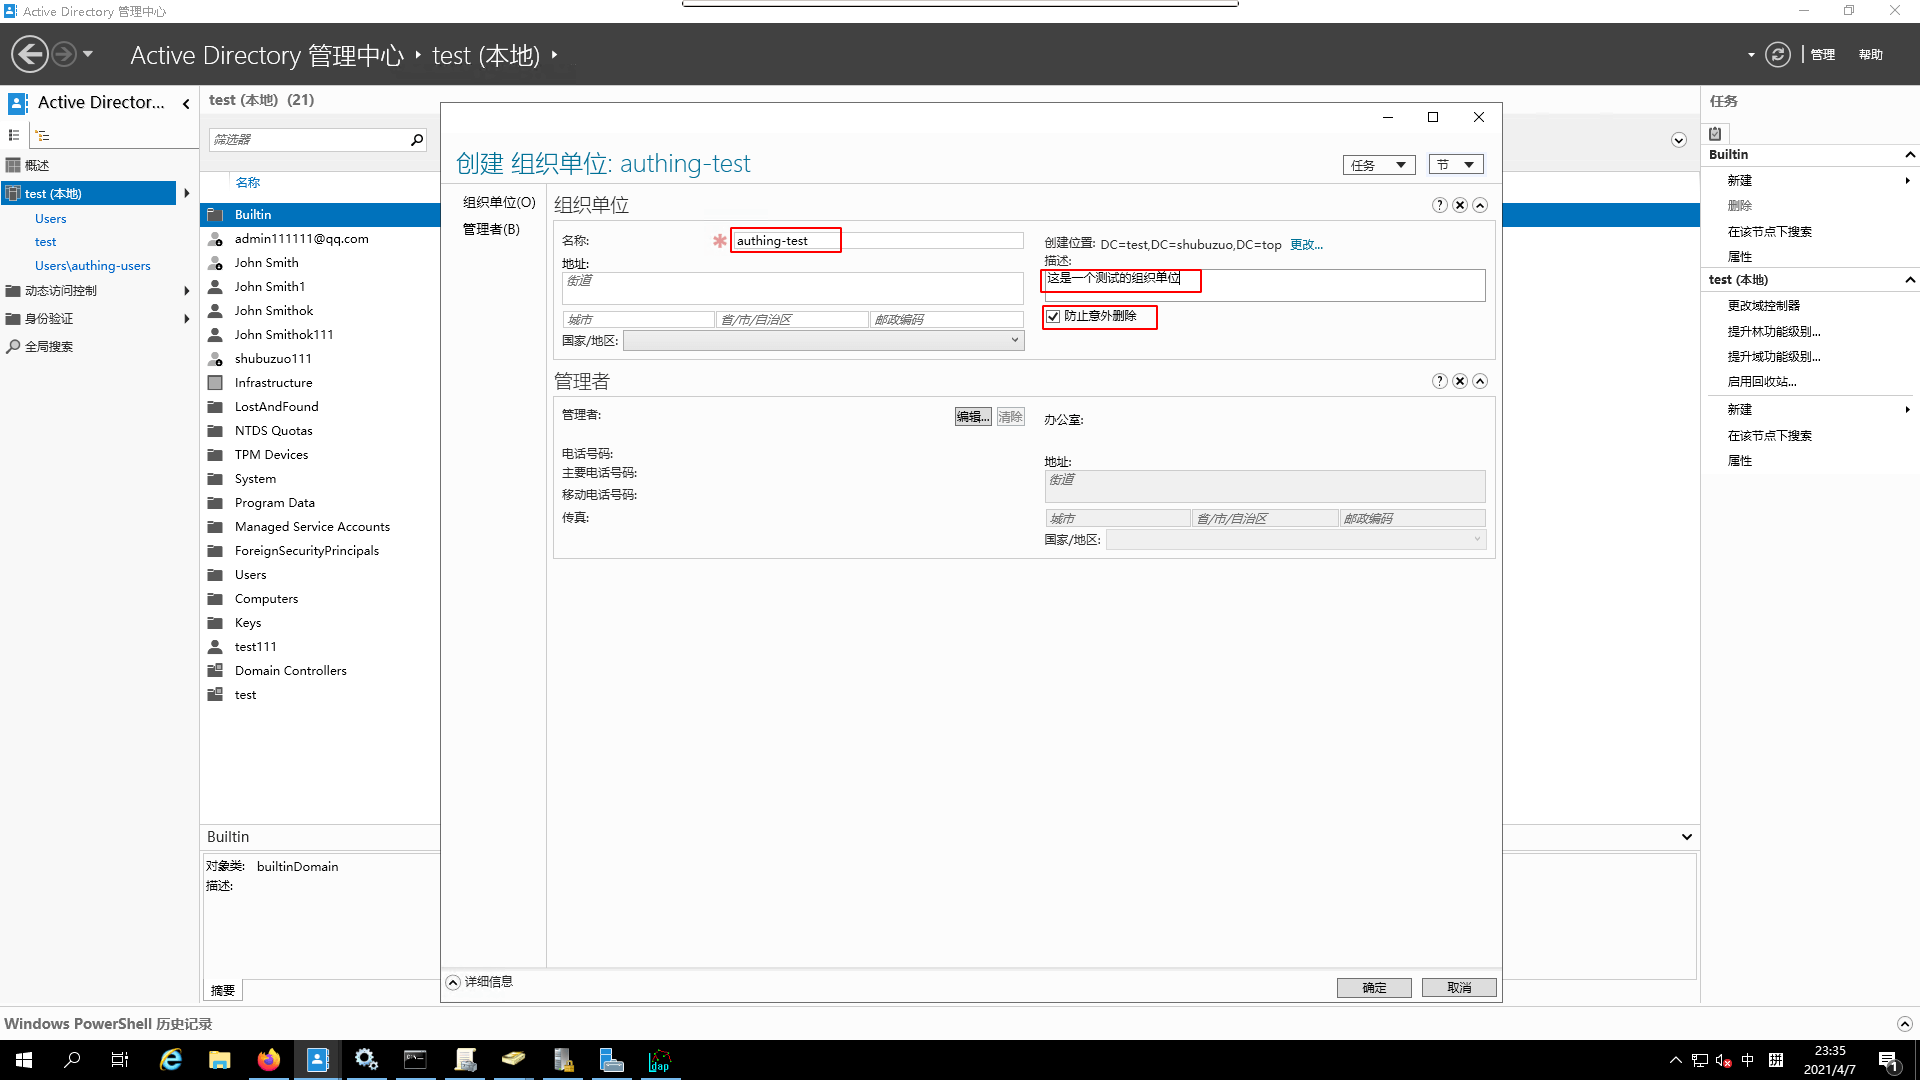Open the 任务 dropdown in the dialog

pos(1378,164)
